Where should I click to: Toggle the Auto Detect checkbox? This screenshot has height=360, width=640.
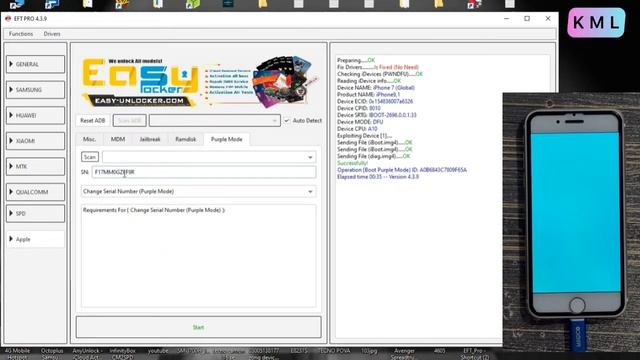[287, 120]
